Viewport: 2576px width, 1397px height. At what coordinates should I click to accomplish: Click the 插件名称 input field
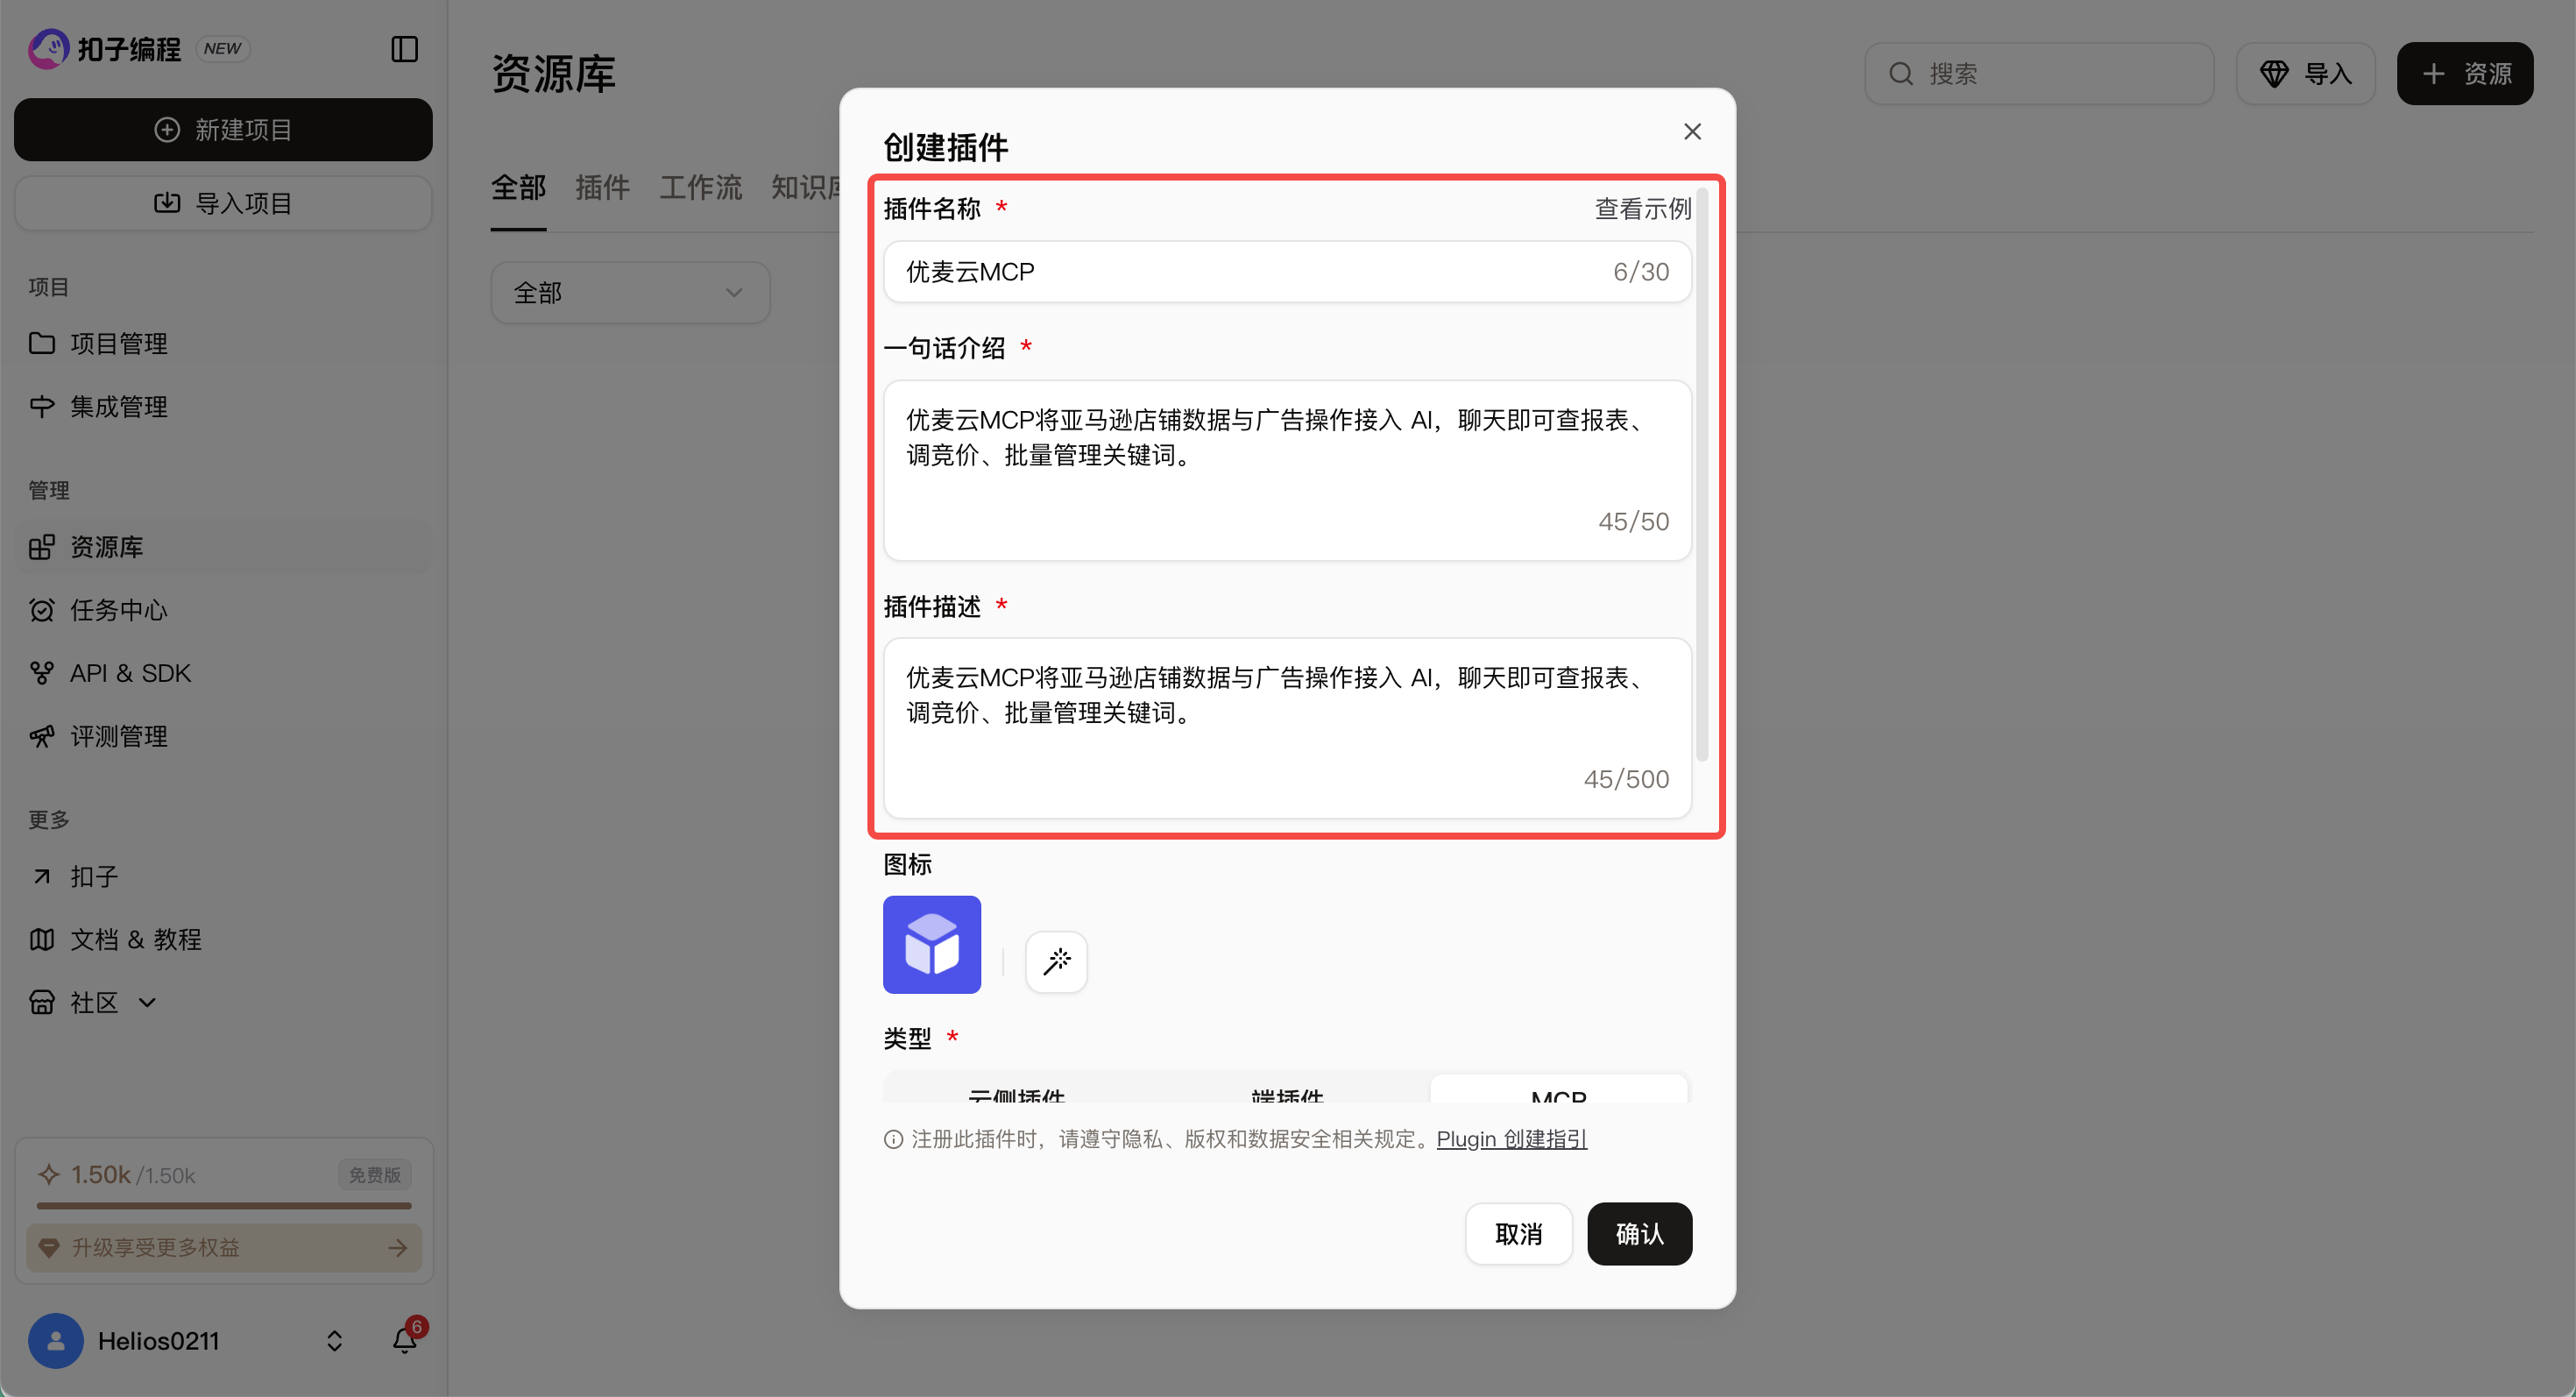pos(1287,271)
